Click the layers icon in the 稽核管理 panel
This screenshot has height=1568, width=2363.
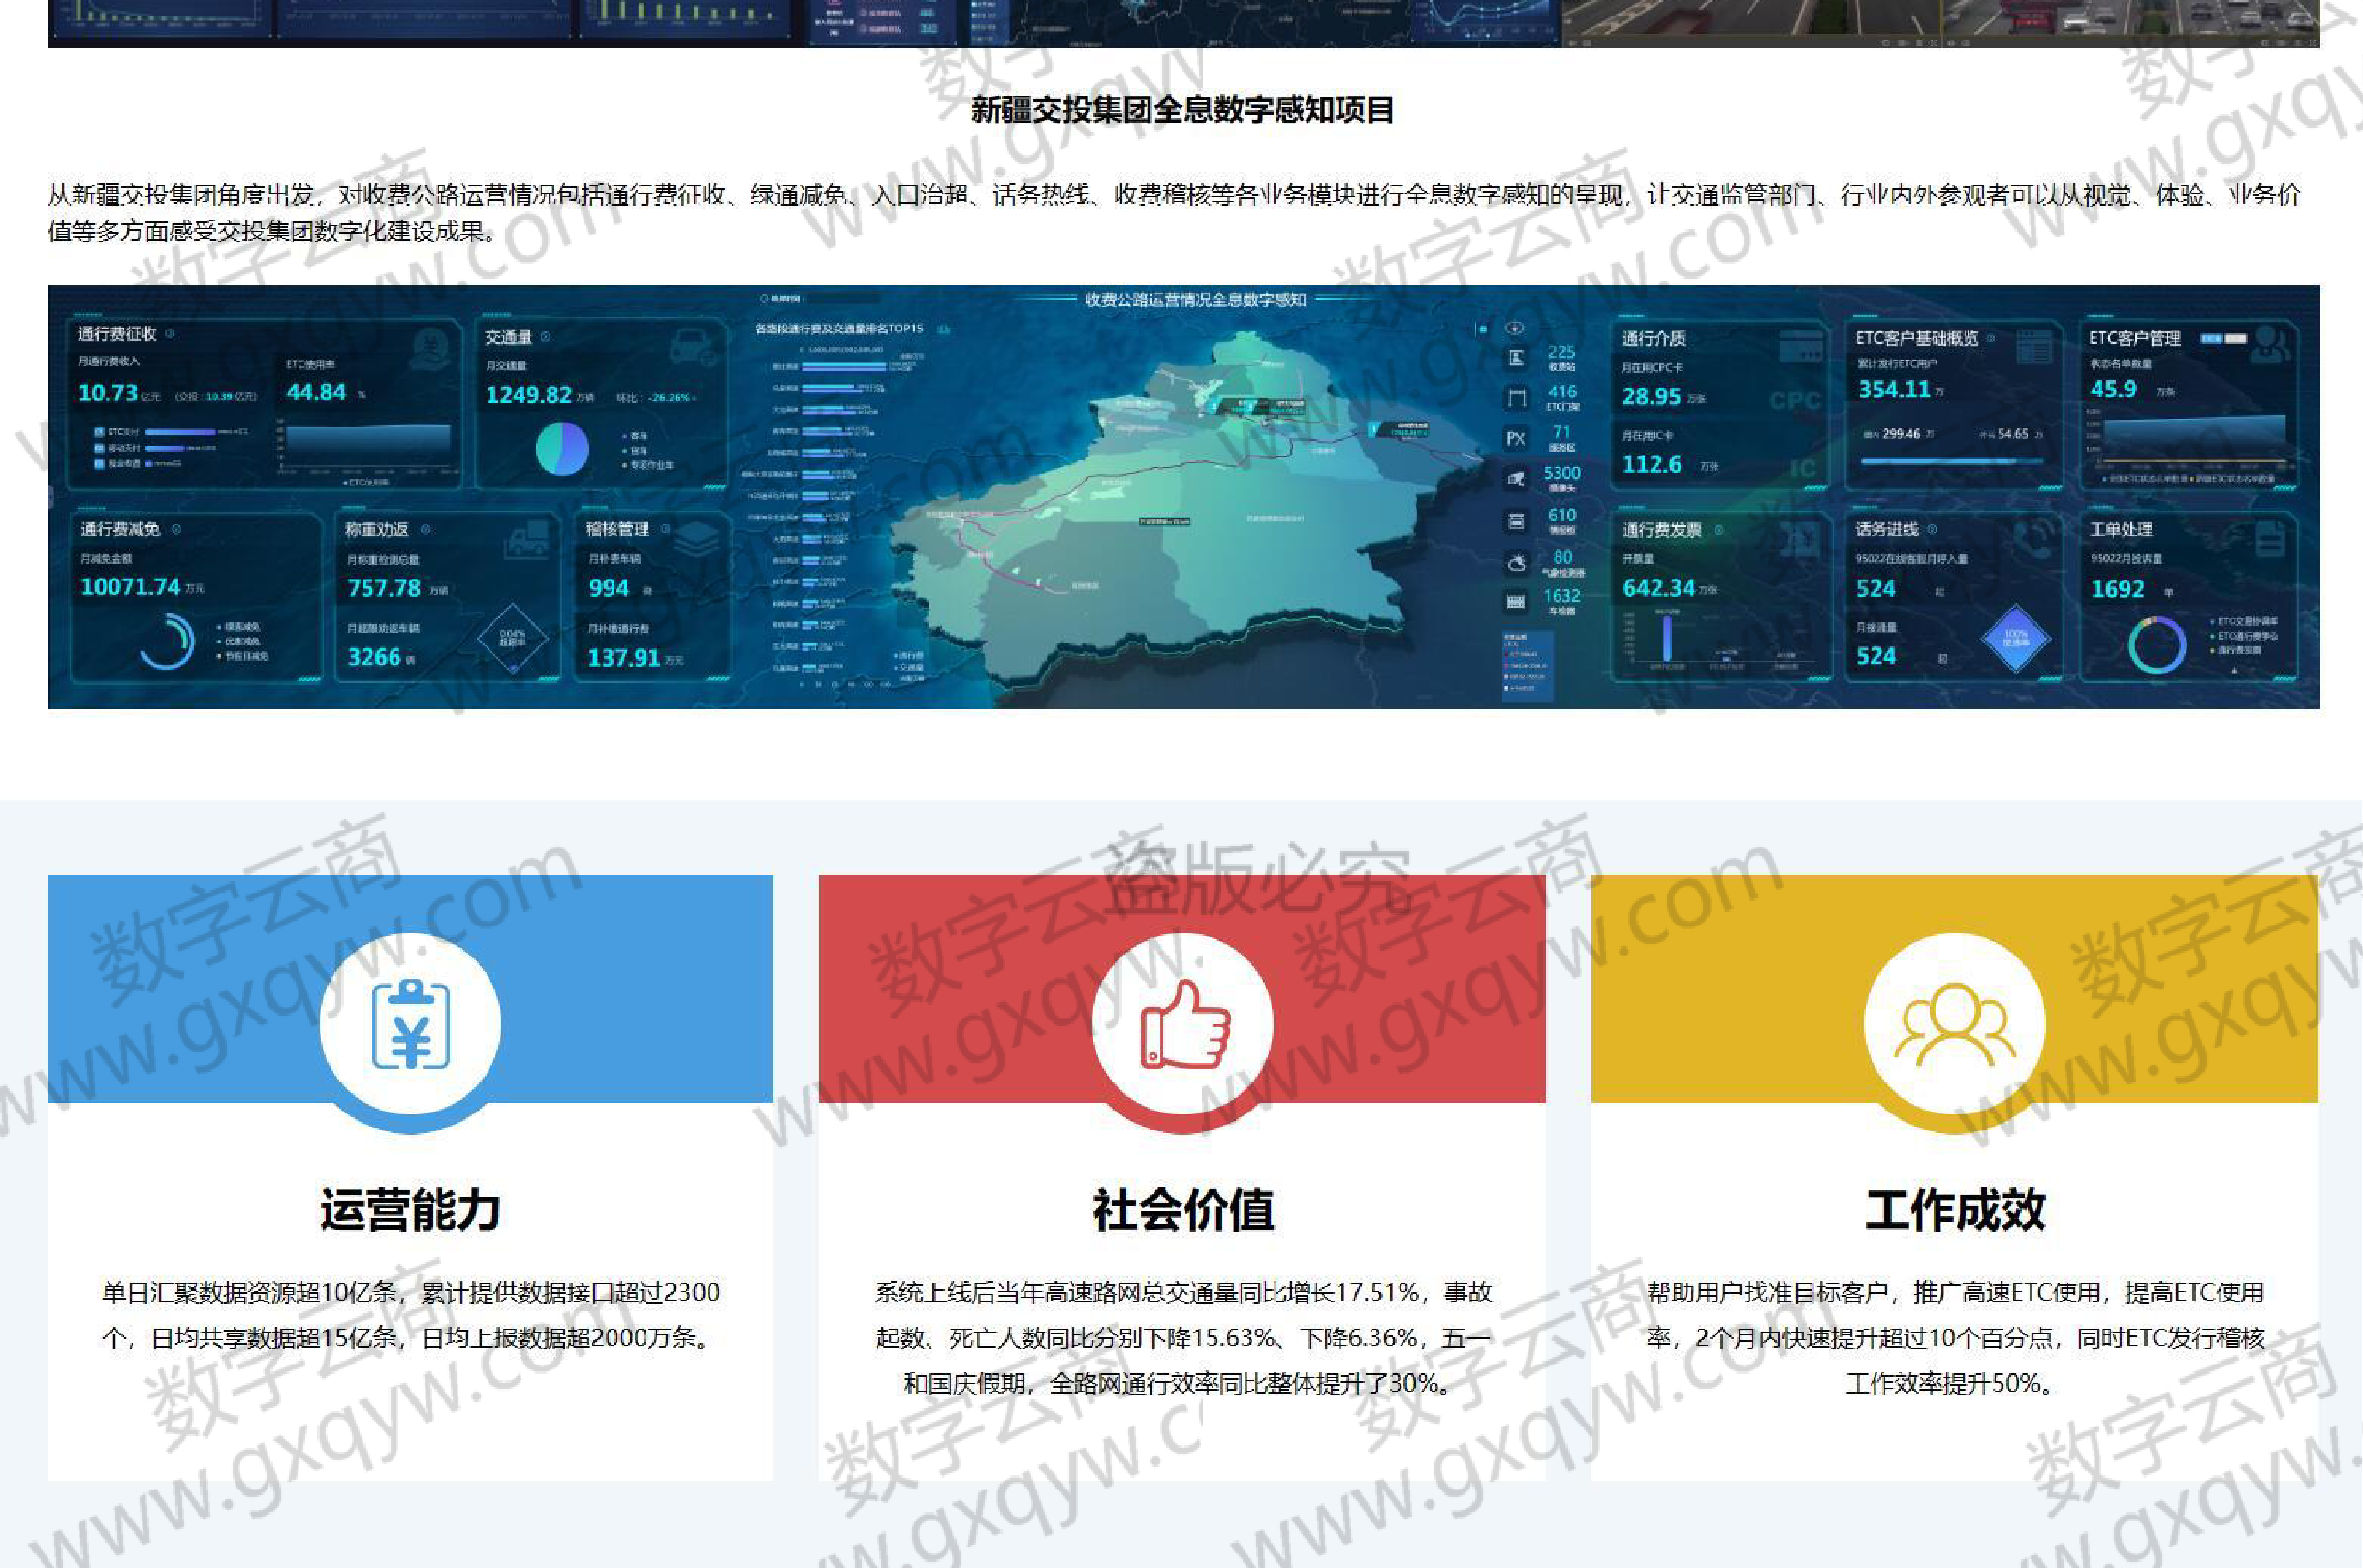click(x=697, y=541)
